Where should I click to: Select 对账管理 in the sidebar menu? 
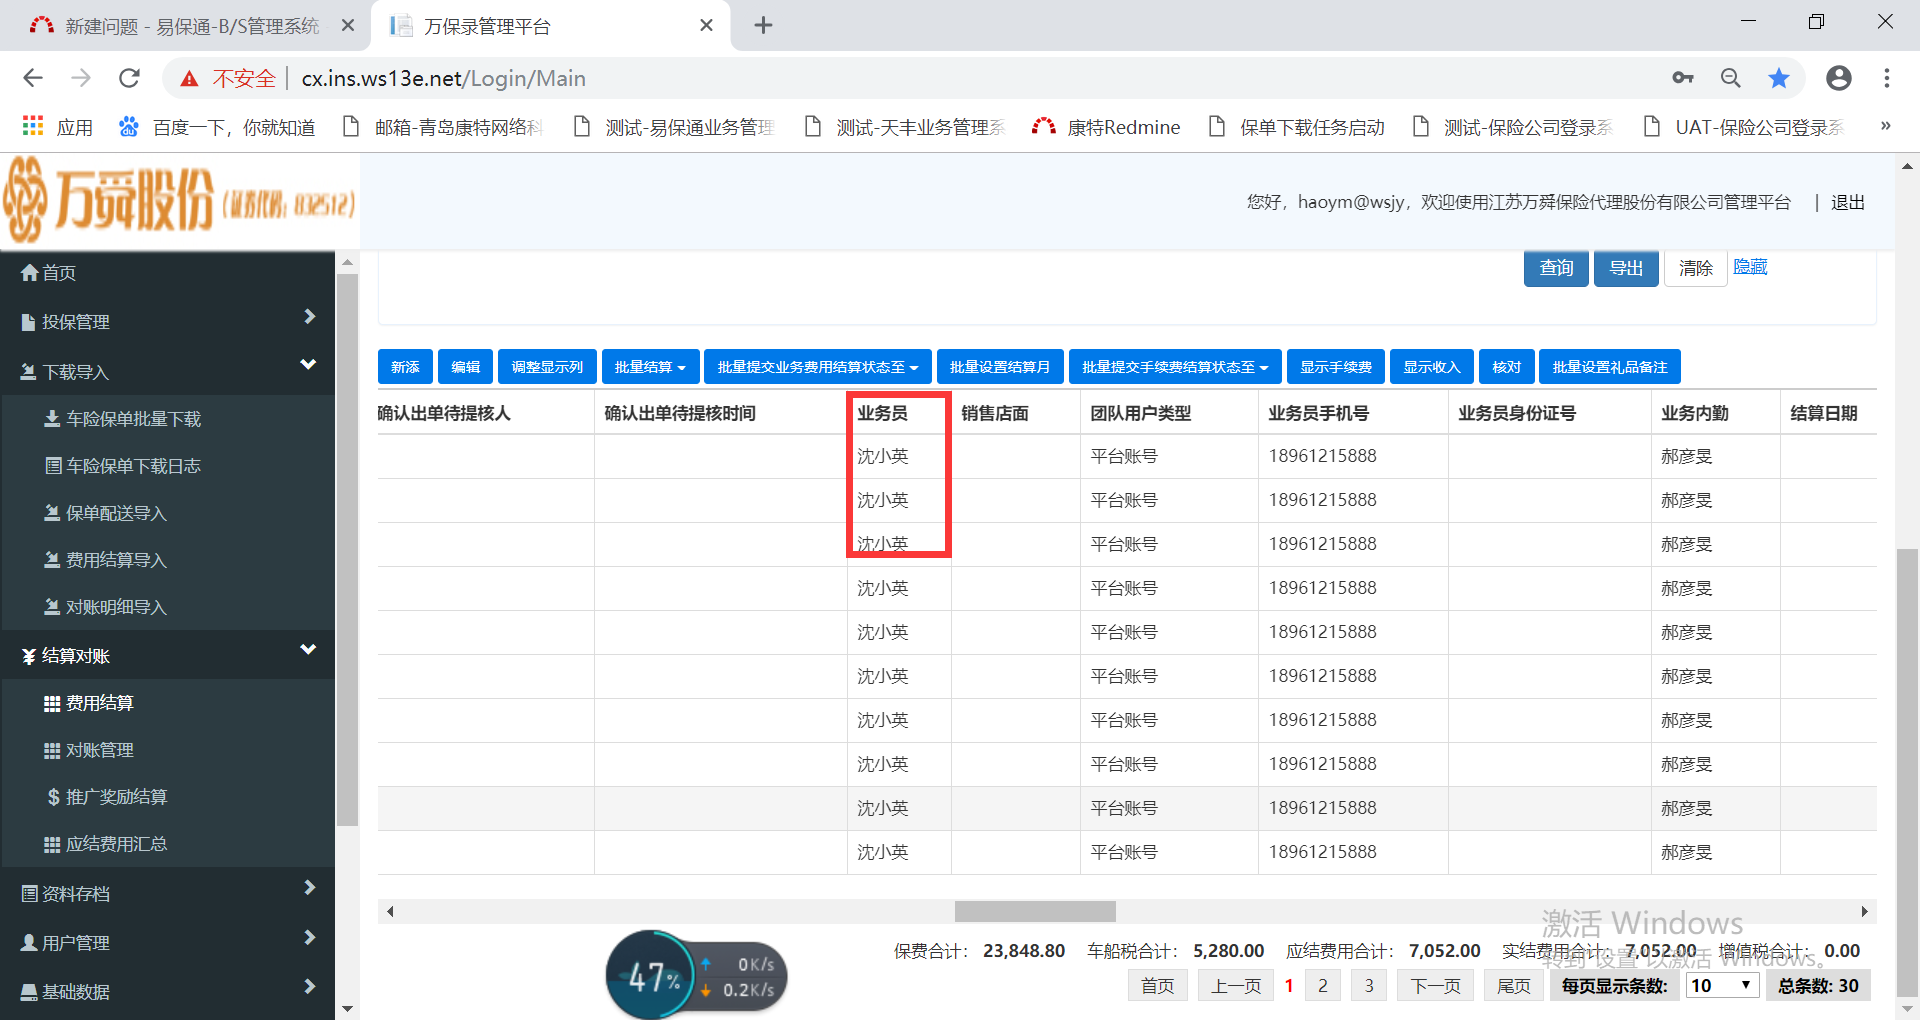[100, 750]
